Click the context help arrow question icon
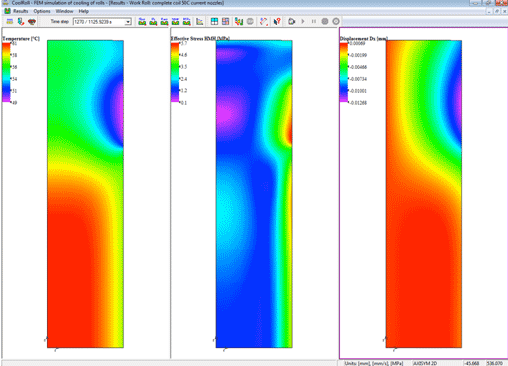508x366 pixels. (277, 22)
